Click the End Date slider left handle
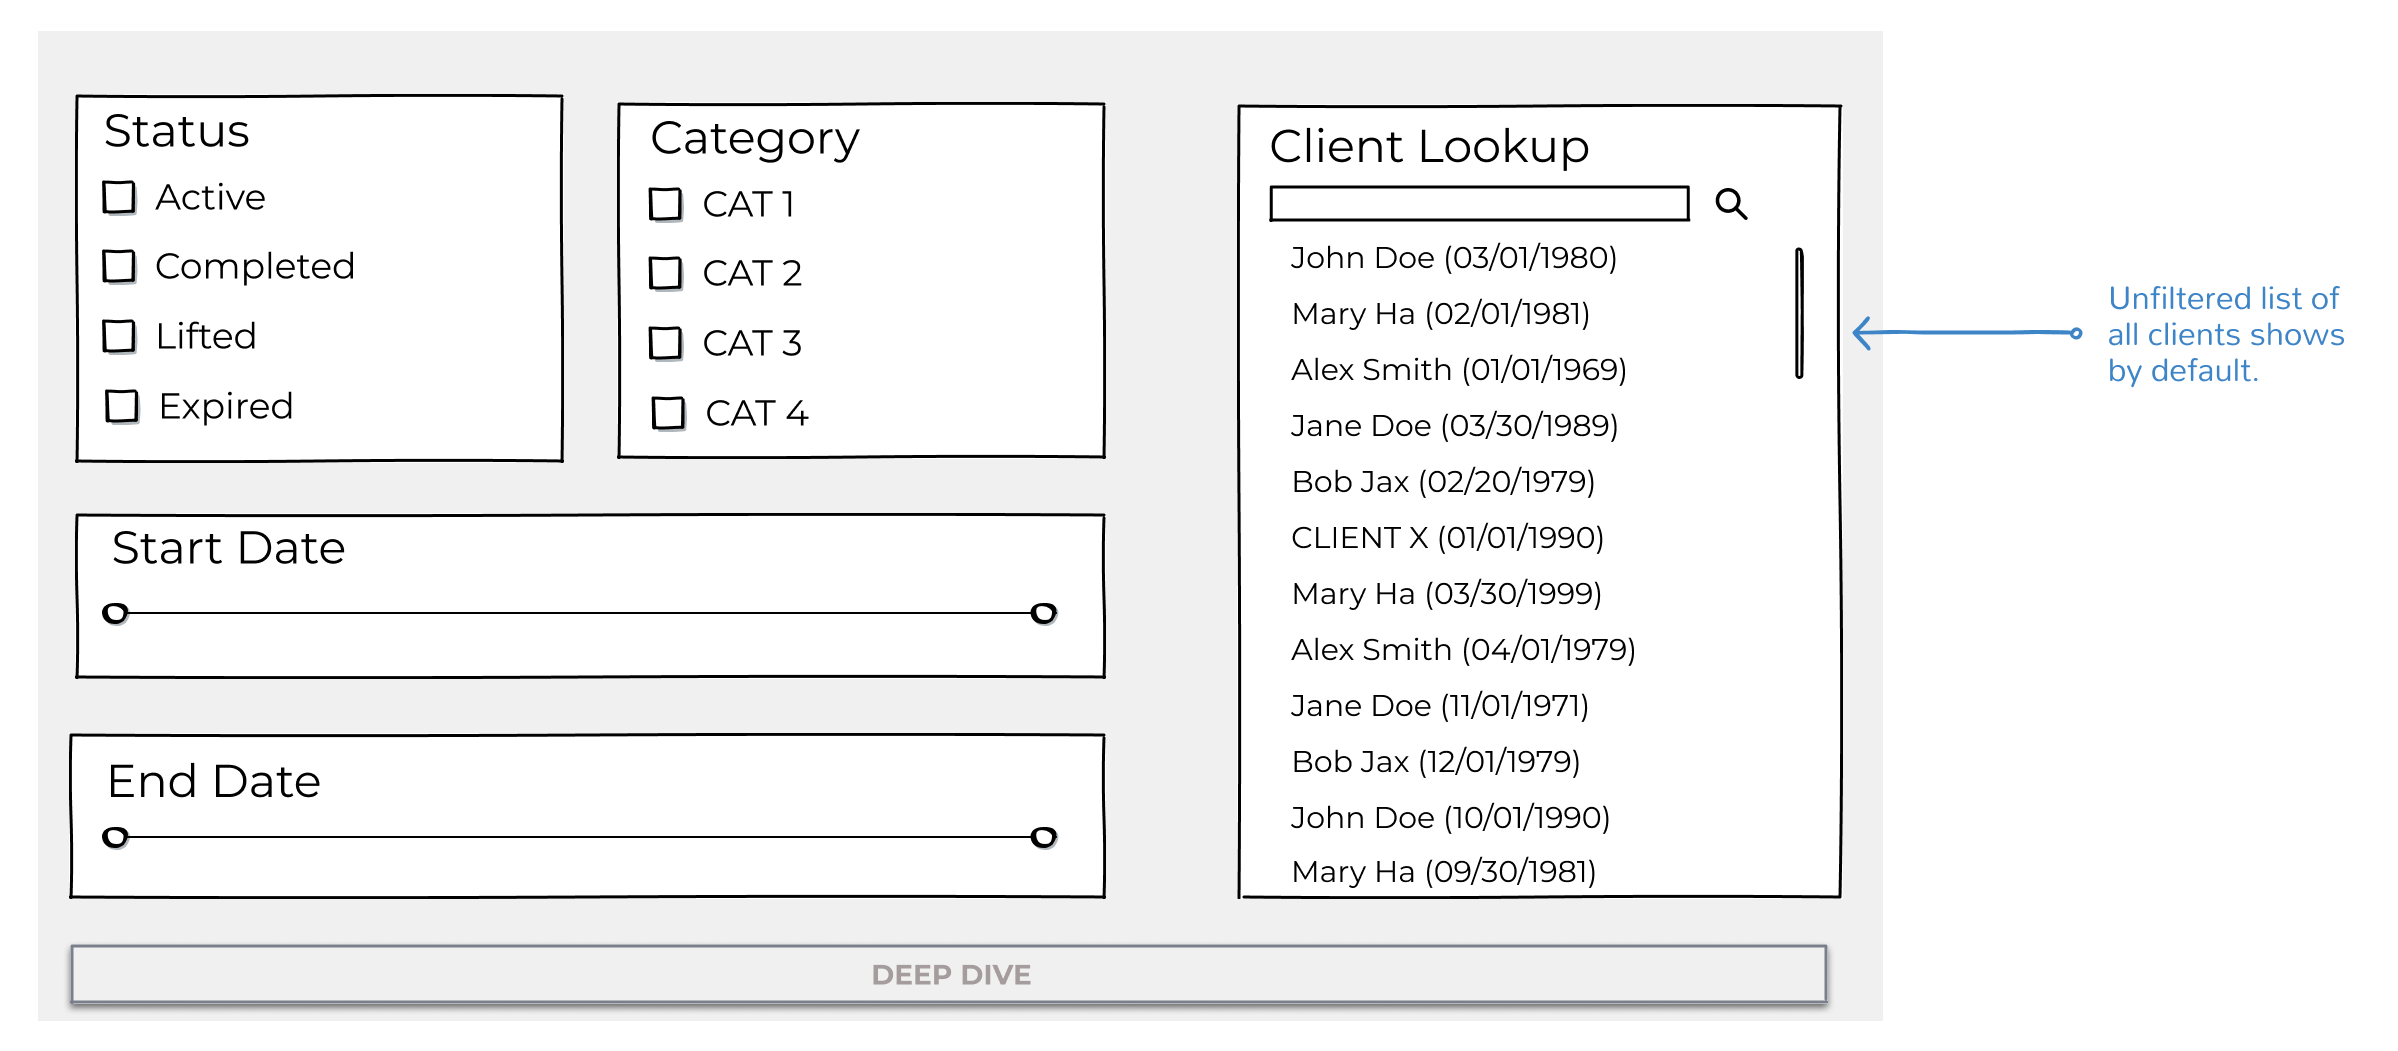The width and height of the screenshot is (2398, 1051). tap(116, 837)
